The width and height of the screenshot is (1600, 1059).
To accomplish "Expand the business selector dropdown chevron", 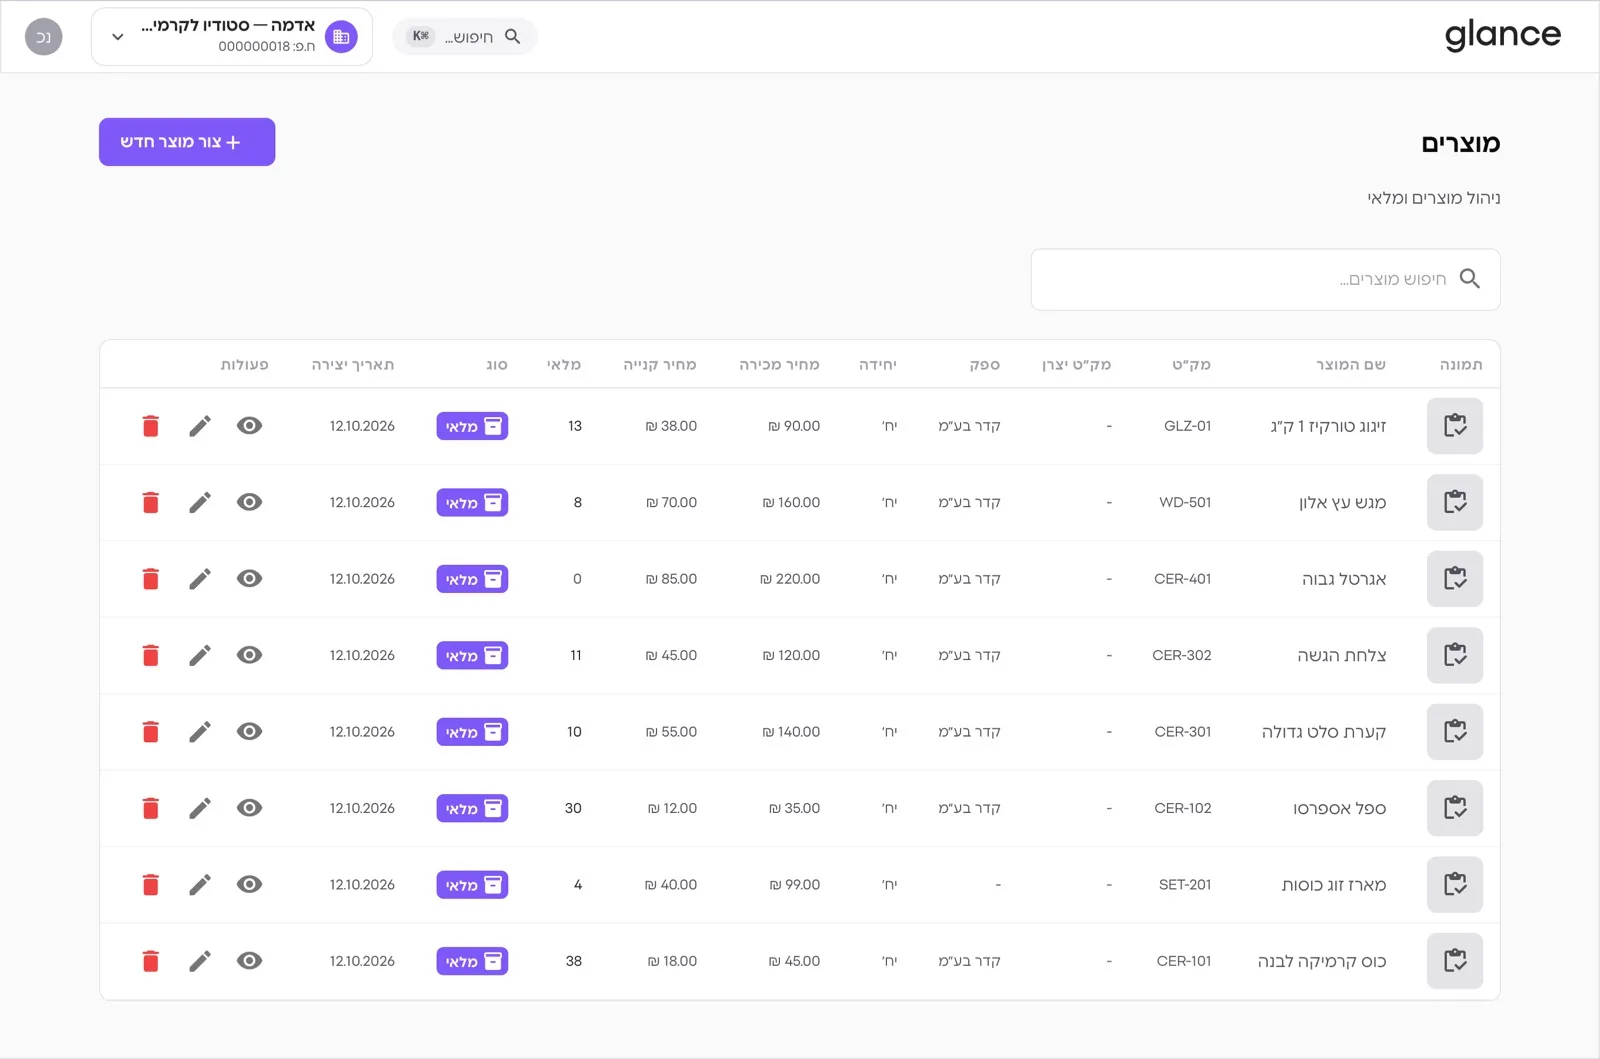I will coord(118,37).
